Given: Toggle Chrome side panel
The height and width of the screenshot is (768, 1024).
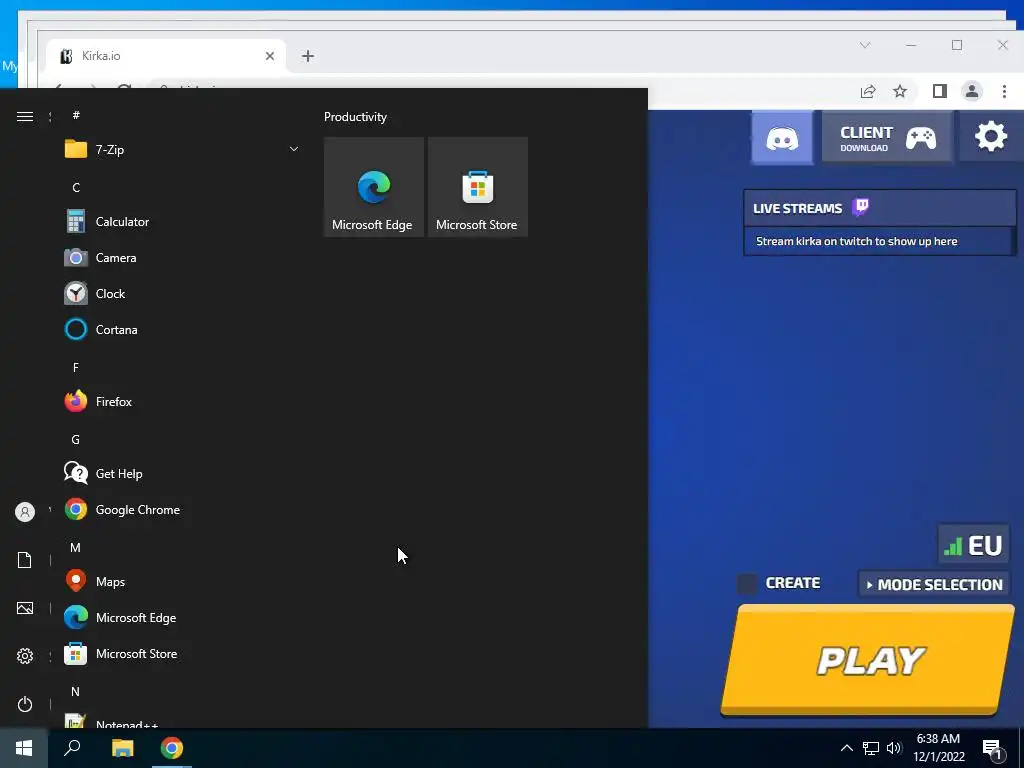Looking at the screenshot, I should click(940, 91).
